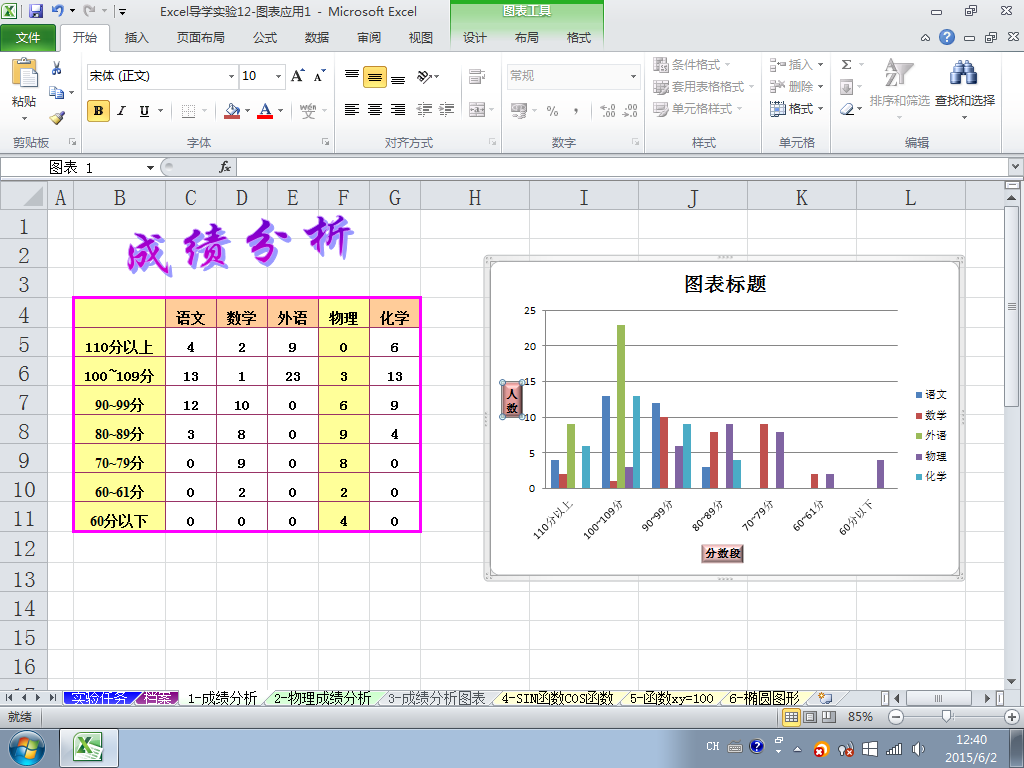This screenshot has height=768, width=1024.
Task: Switch to the 插入 ribbon tab
Action: pyautogui.click(x=136, y=38)
